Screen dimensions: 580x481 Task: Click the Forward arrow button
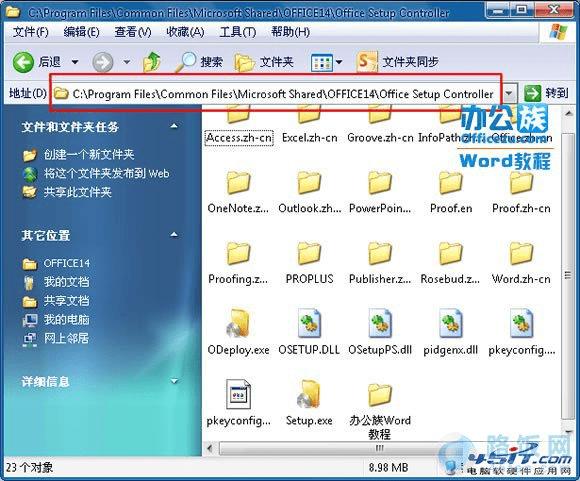[102, 62]
